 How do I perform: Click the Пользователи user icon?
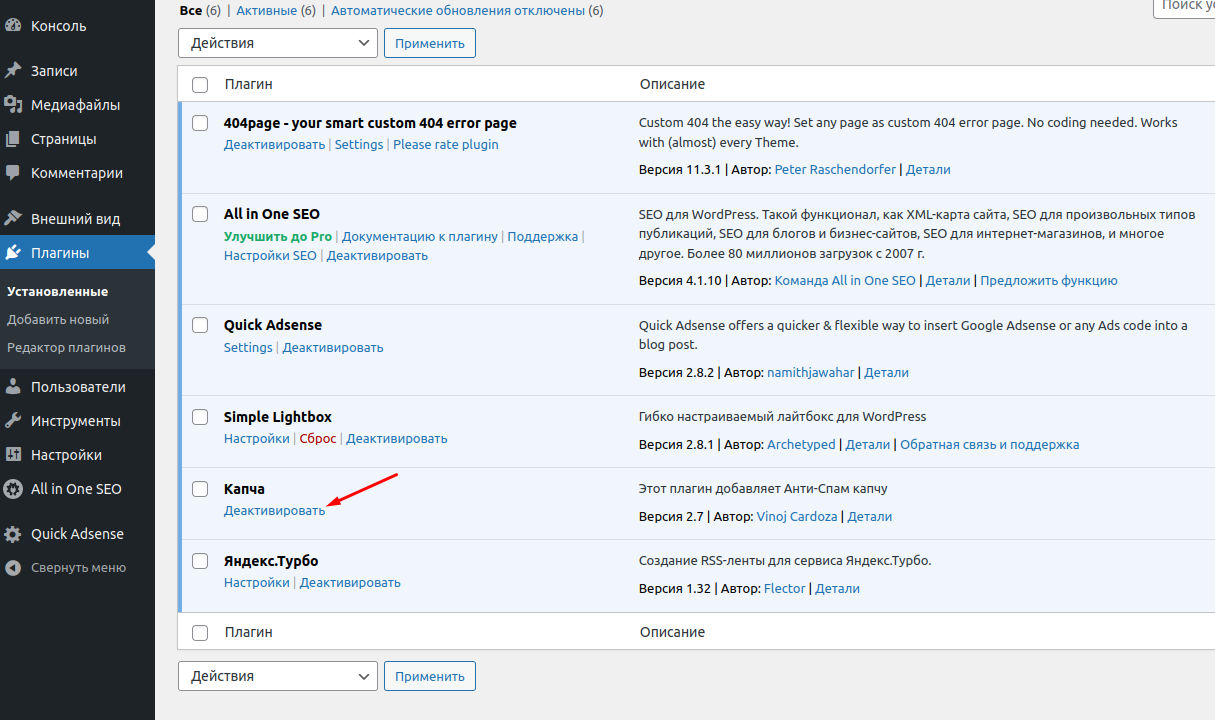point(13,387)
